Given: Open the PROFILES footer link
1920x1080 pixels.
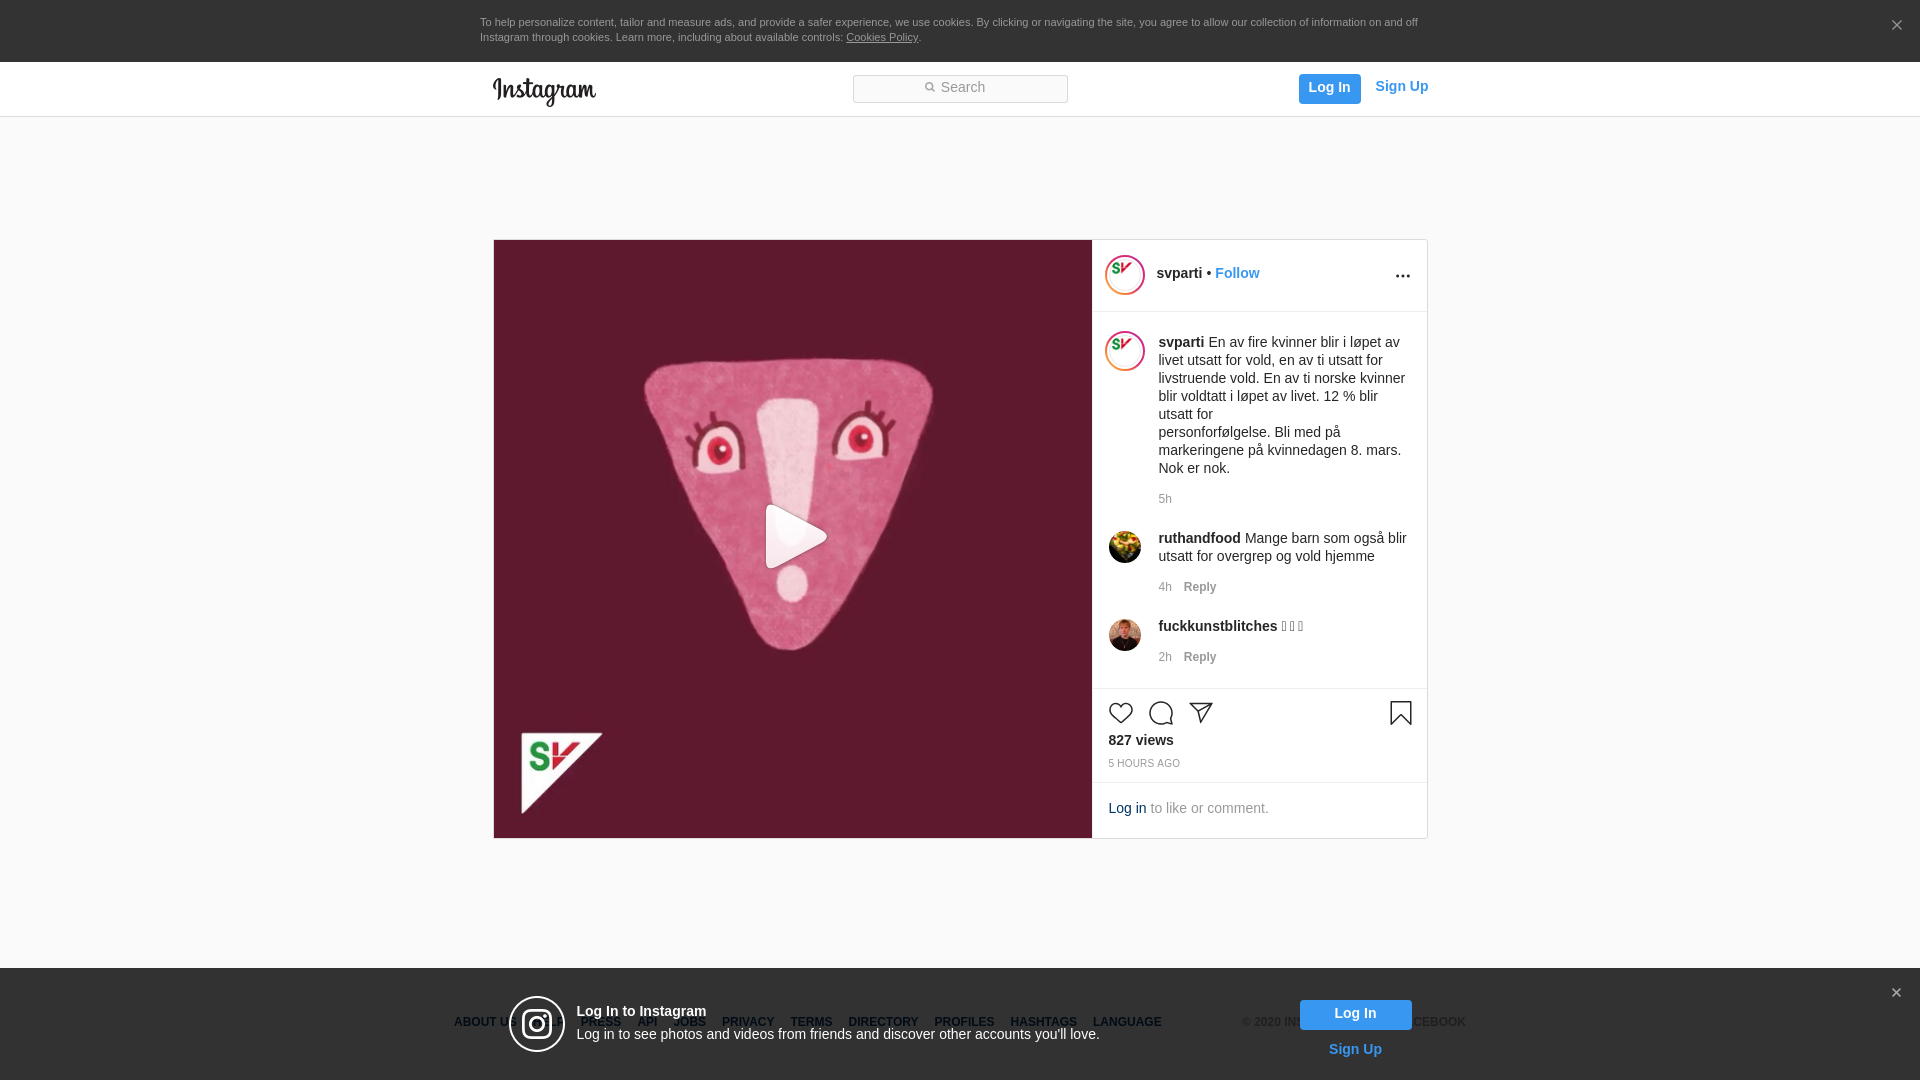Looking at the screenshot, I should point(964,1022).
